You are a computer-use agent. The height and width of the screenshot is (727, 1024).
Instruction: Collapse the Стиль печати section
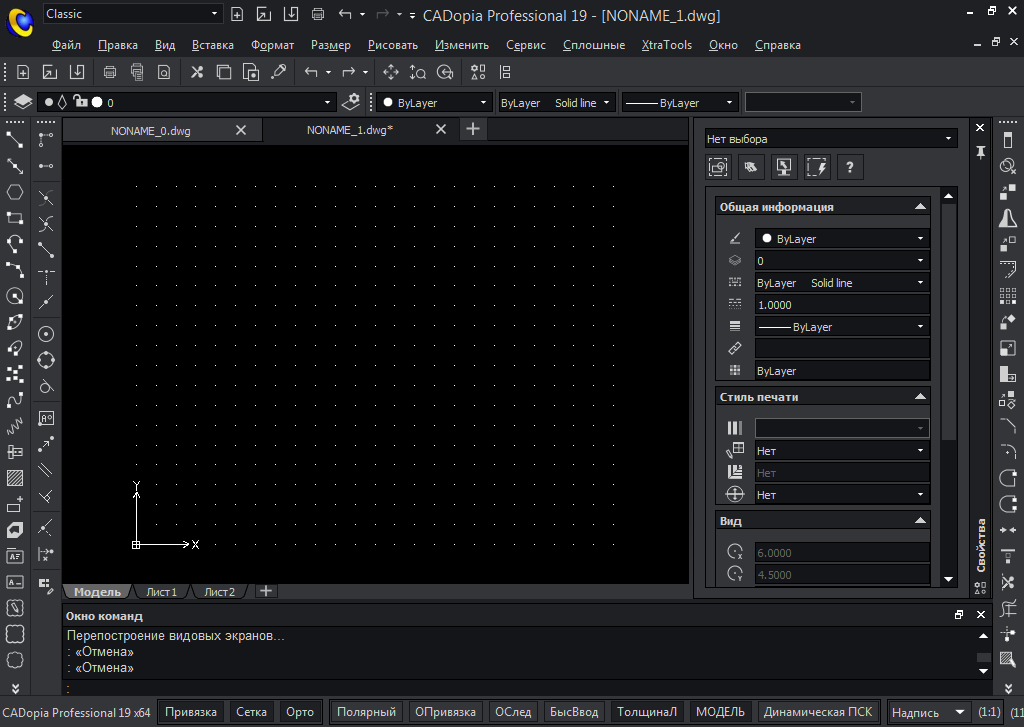(x=920, y=396)
